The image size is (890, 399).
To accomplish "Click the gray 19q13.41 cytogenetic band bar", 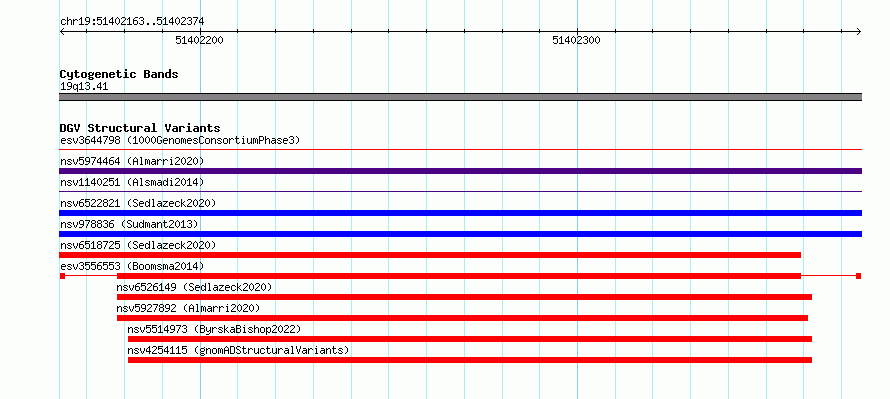I will click(x=460, y=97).
